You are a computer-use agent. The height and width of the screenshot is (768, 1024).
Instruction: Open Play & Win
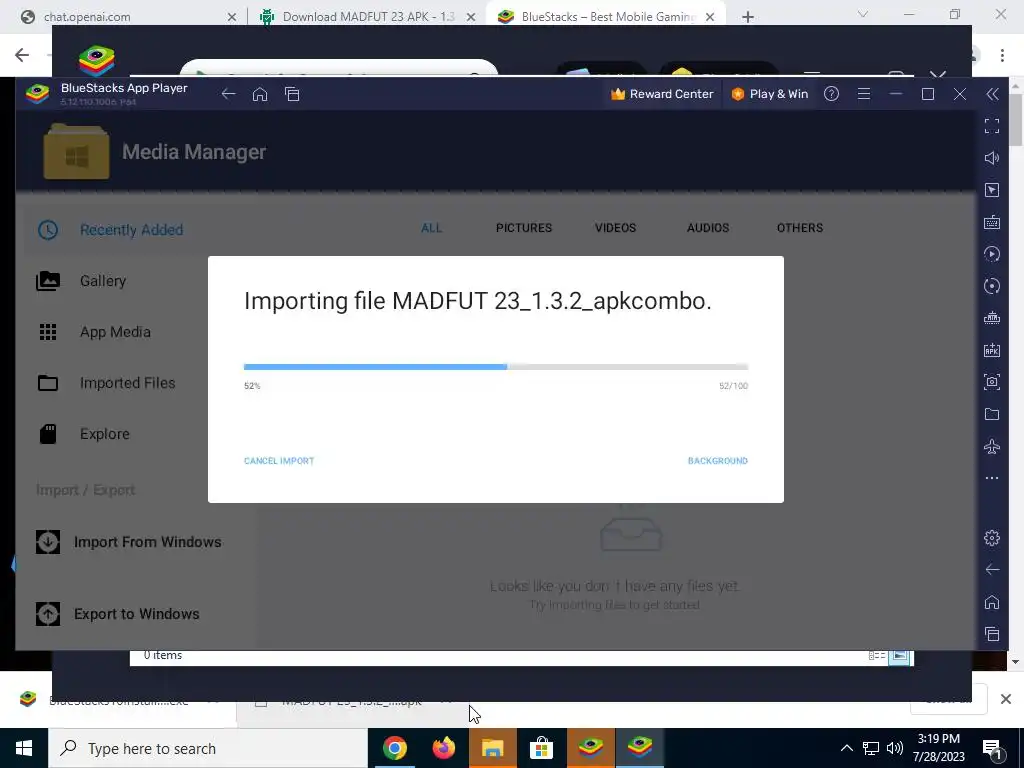click(x=769, y=94)
